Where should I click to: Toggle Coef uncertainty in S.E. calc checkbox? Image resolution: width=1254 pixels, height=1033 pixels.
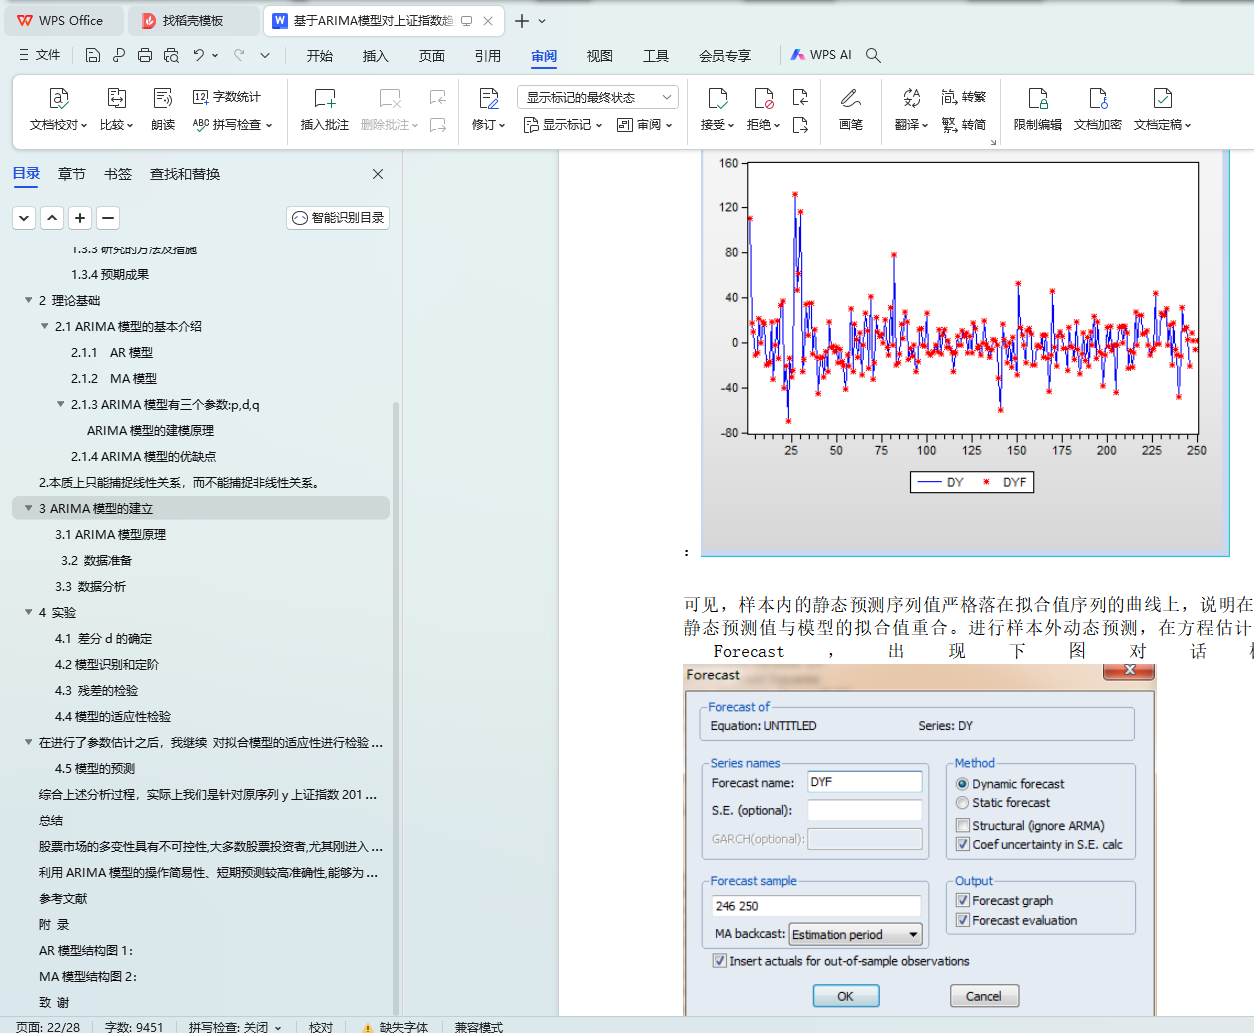(963, 844)
